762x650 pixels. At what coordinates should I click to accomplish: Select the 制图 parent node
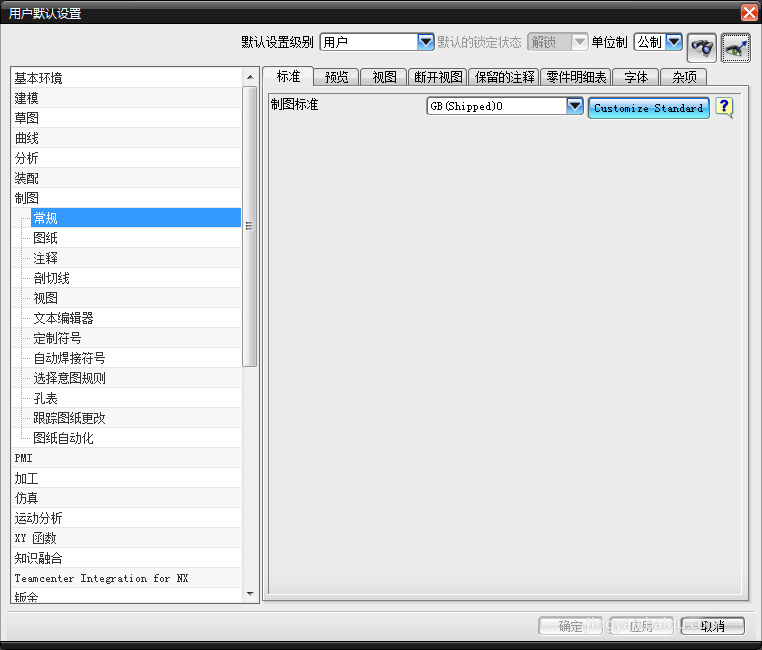click(126, 198)
